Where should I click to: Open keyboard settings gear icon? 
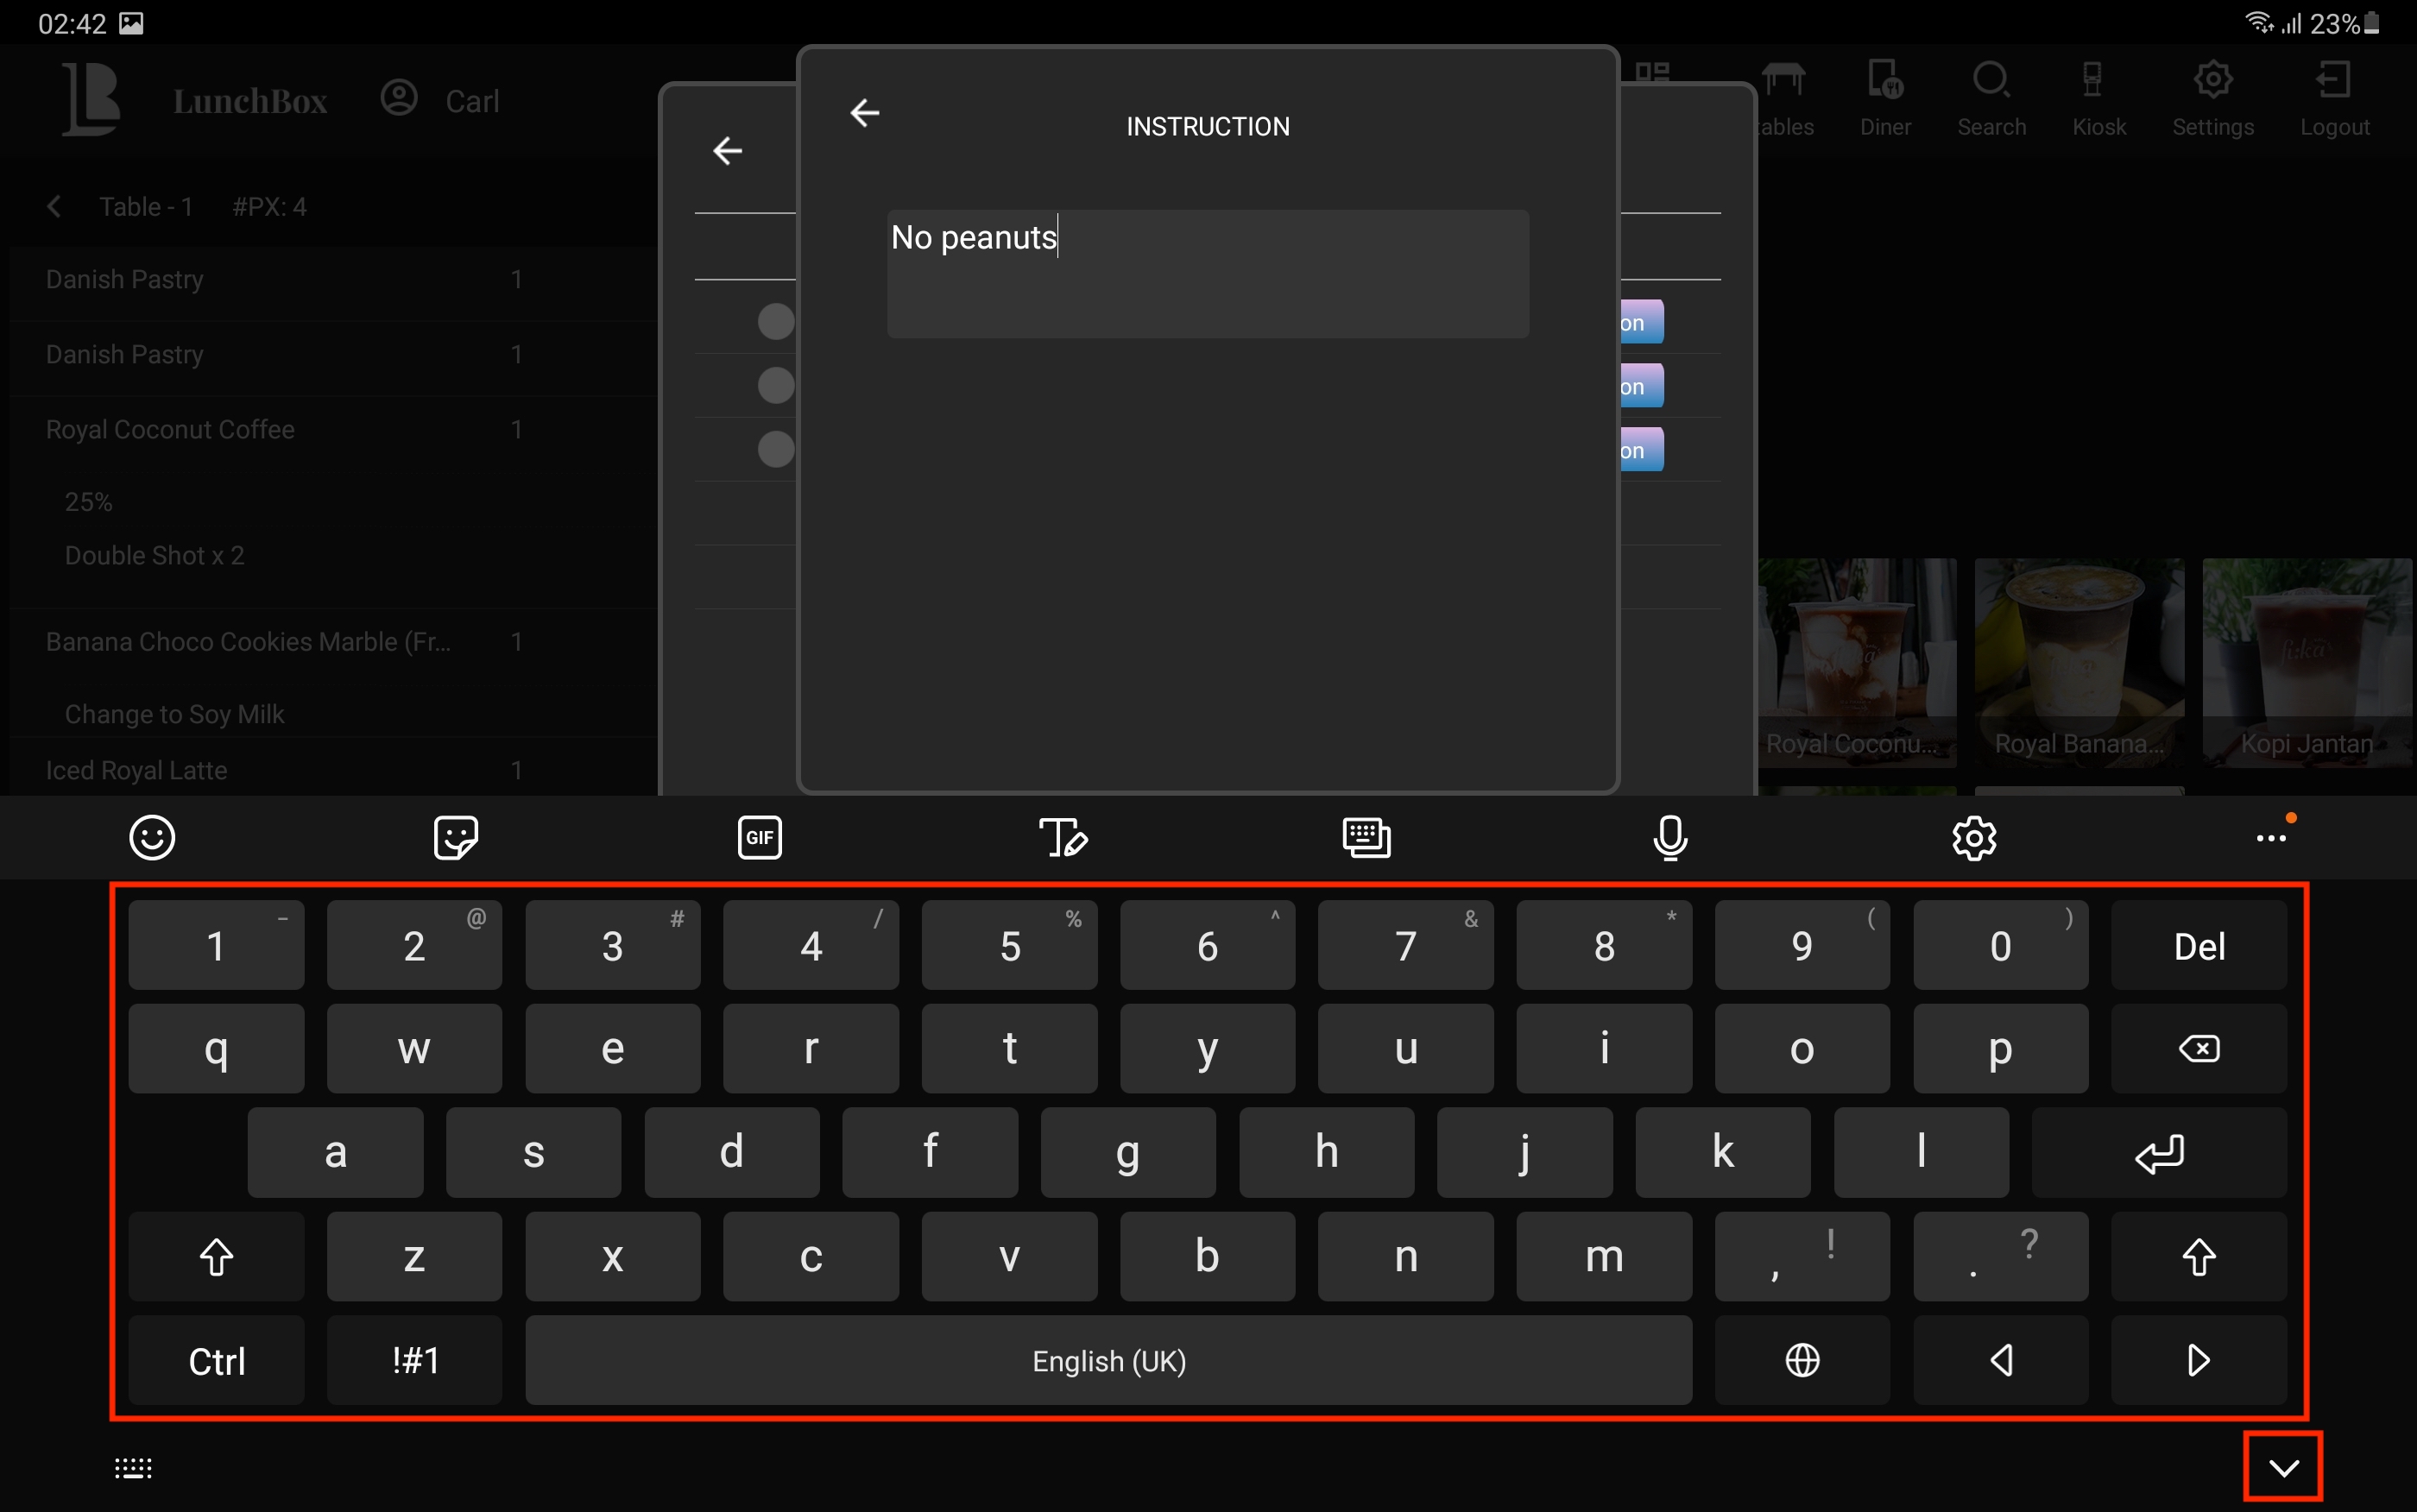tap(1974, 838)
